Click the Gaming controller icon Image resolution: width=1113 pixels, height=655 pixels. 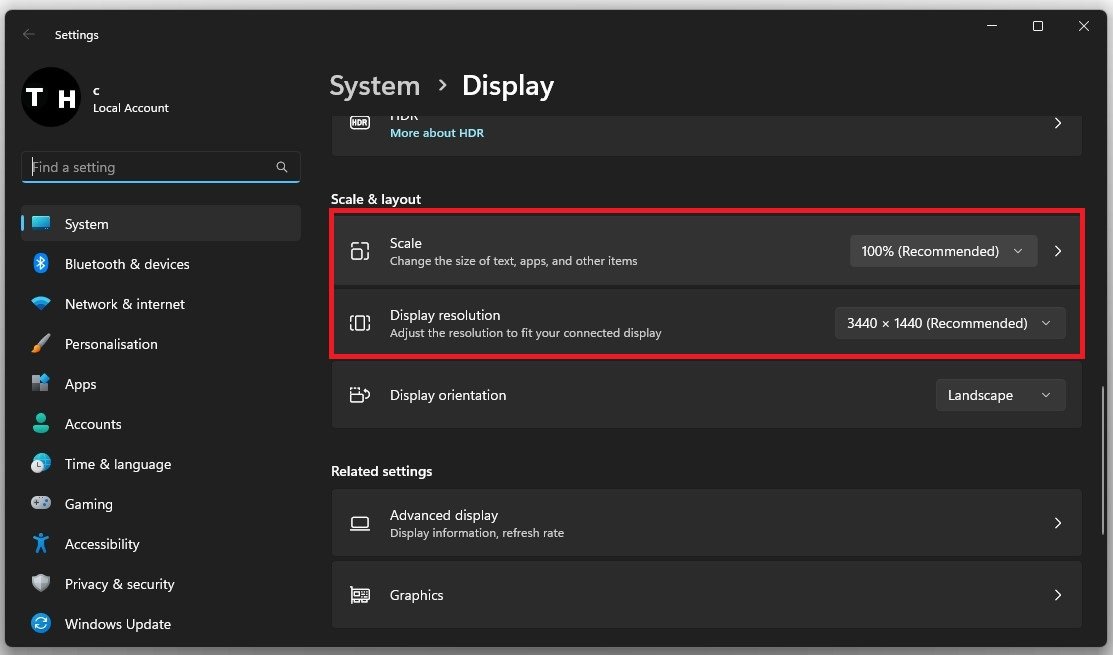point(41,504)
